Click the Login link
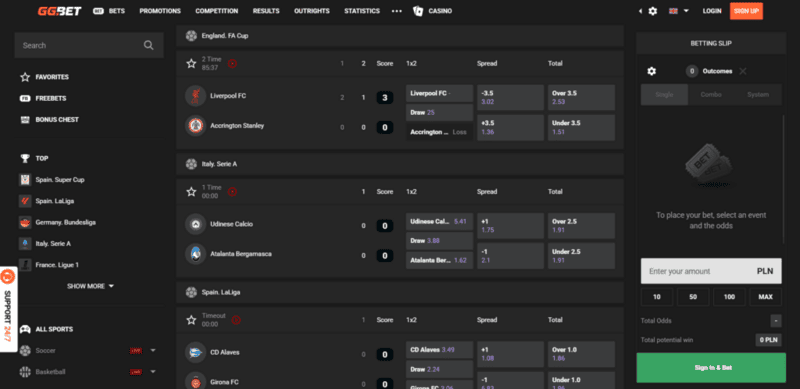Image resolution: width=800 pixels, height=389 pixels. click(712, 11)
